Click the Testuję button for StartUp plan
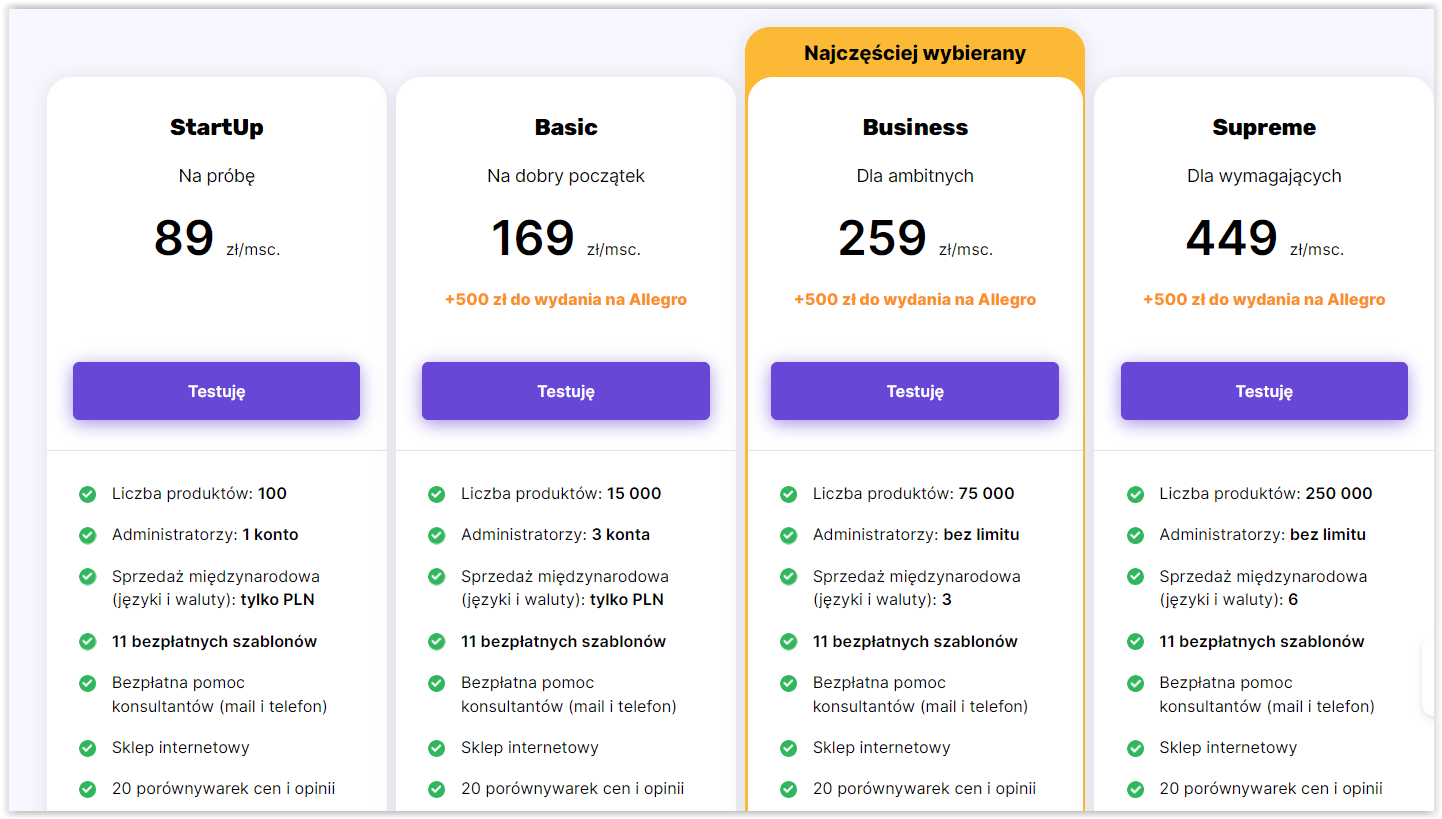 coord(216,391)
